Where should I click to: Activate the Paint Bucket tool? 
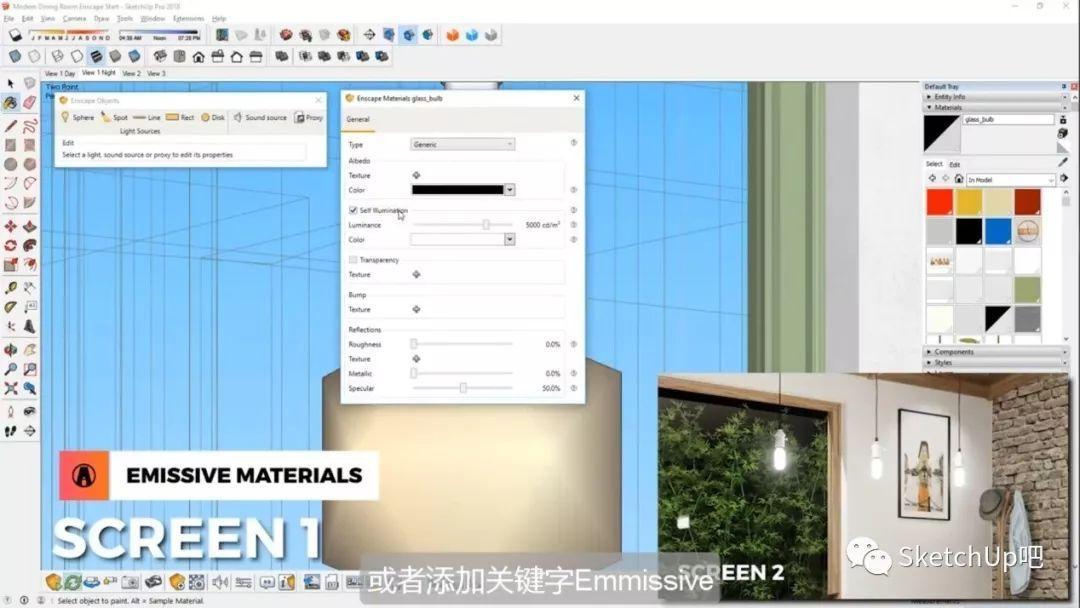(x=10, y=103)
